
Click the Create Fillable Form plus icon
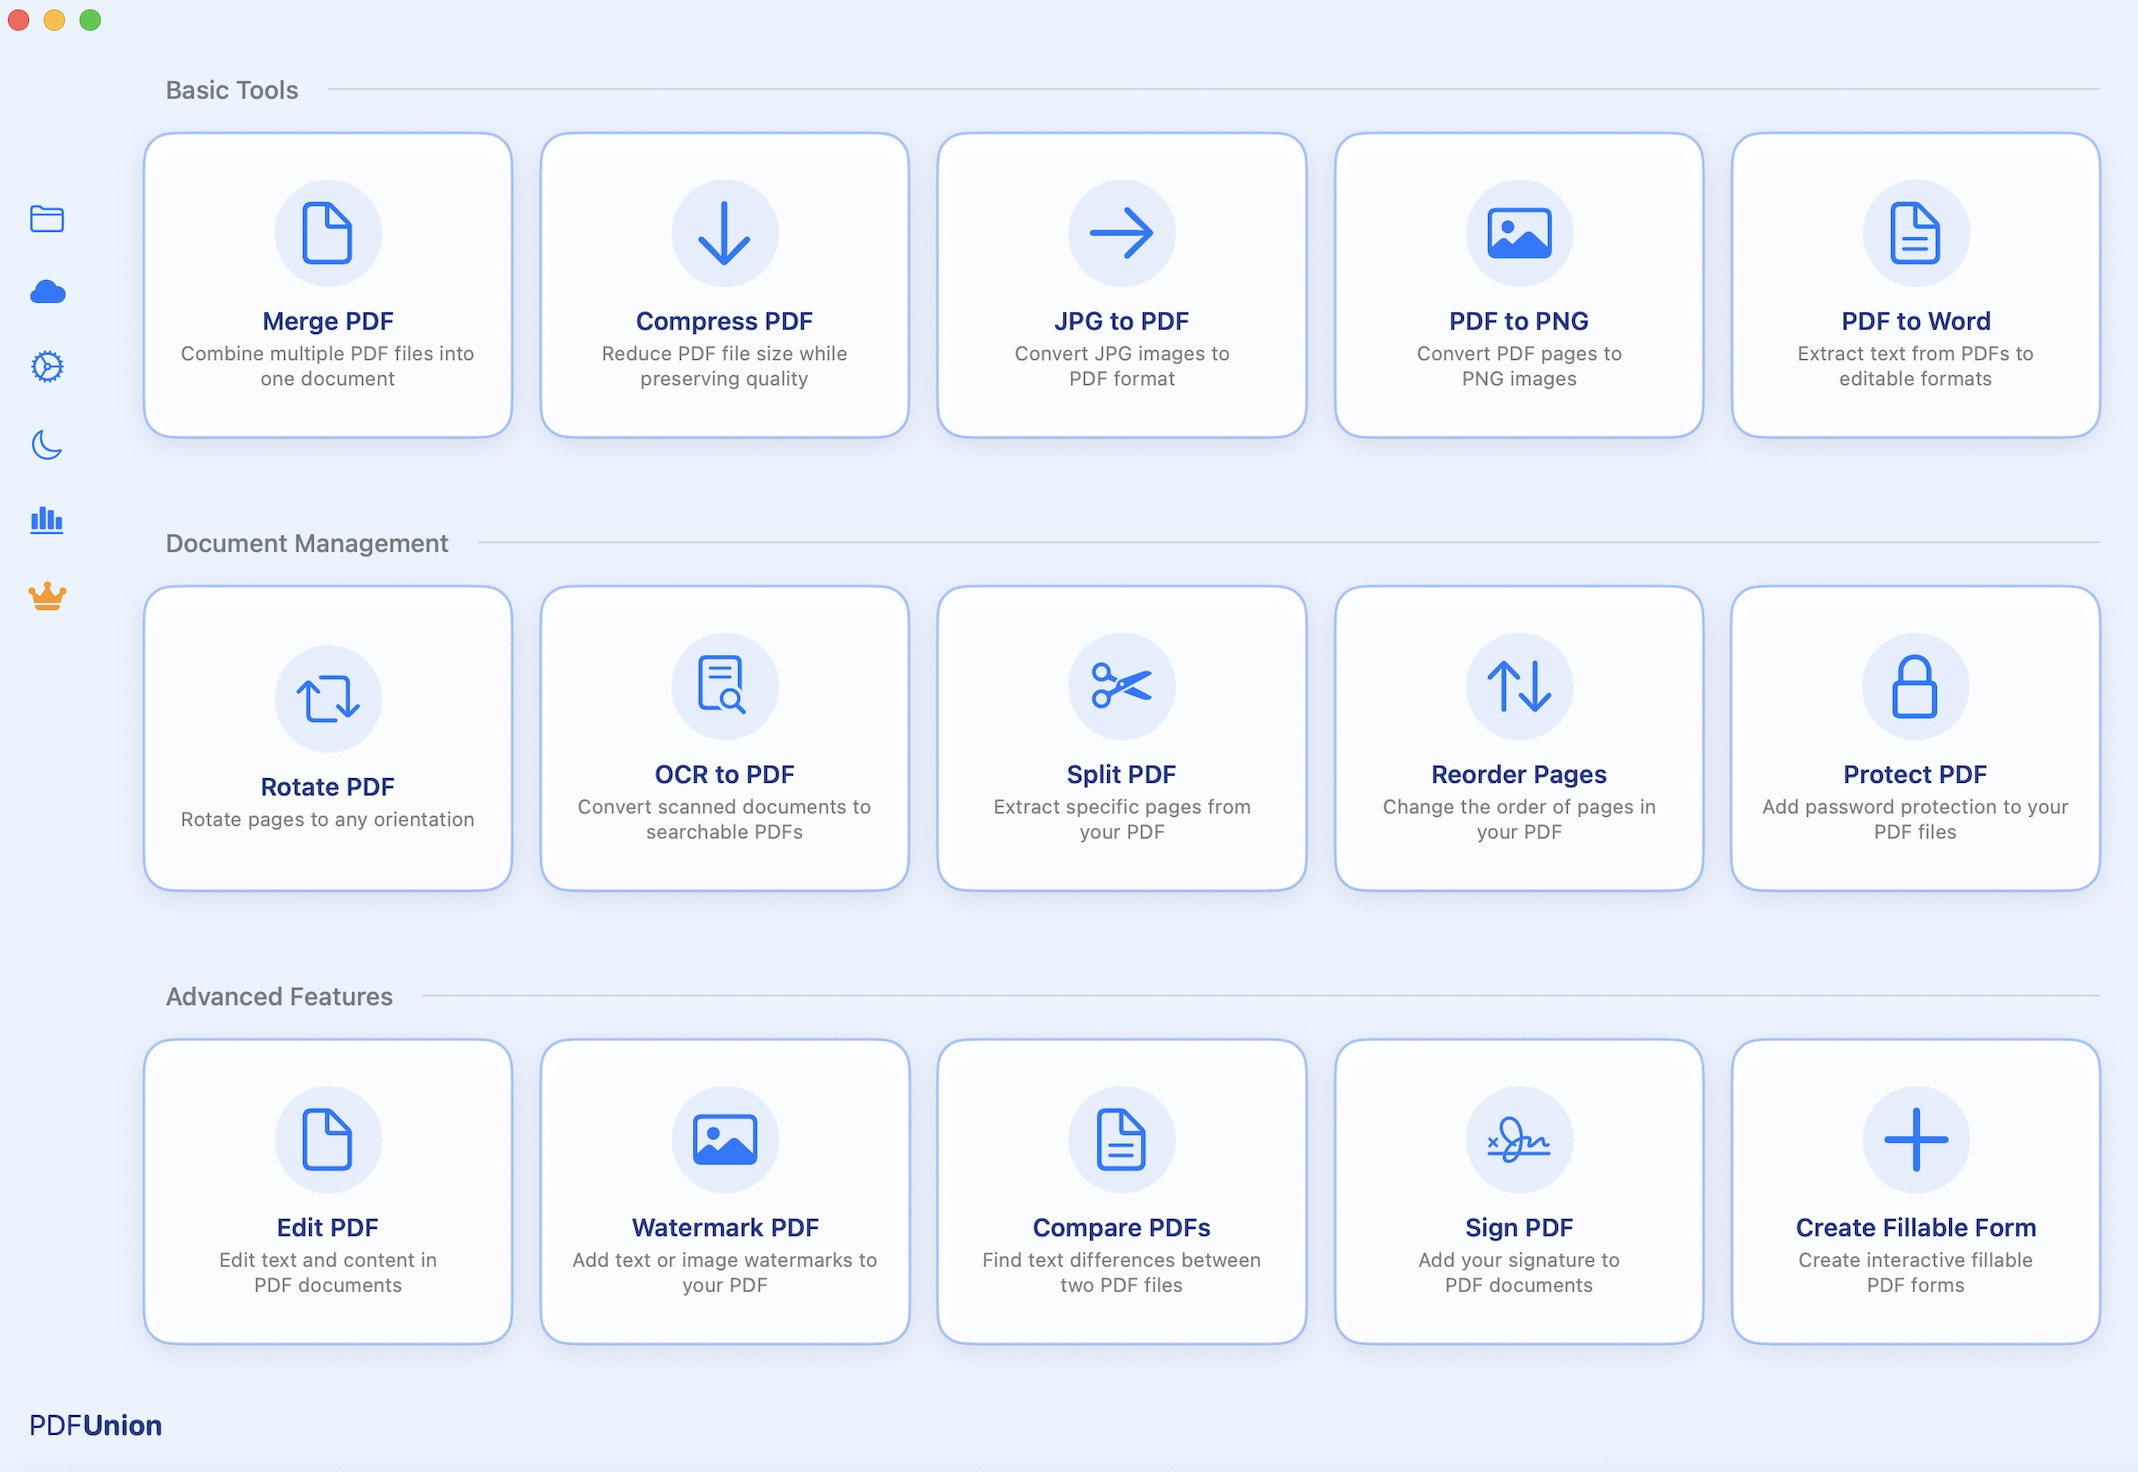pos(1915,1139)
